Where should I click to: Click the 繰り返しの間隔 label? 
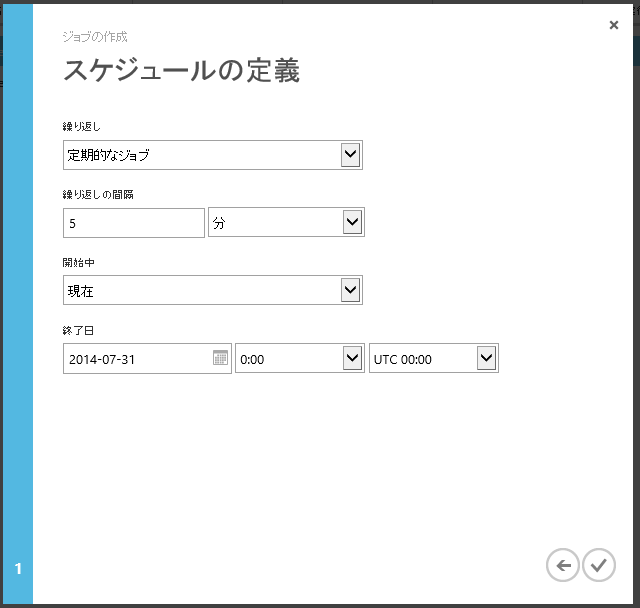[98, 194]
